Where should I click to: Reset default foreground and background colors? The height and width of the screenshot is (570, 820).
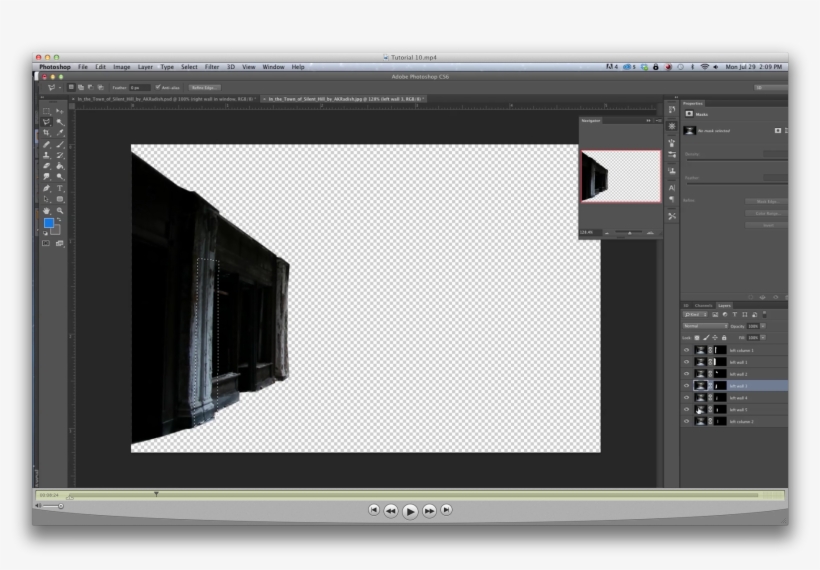point(45,233)
